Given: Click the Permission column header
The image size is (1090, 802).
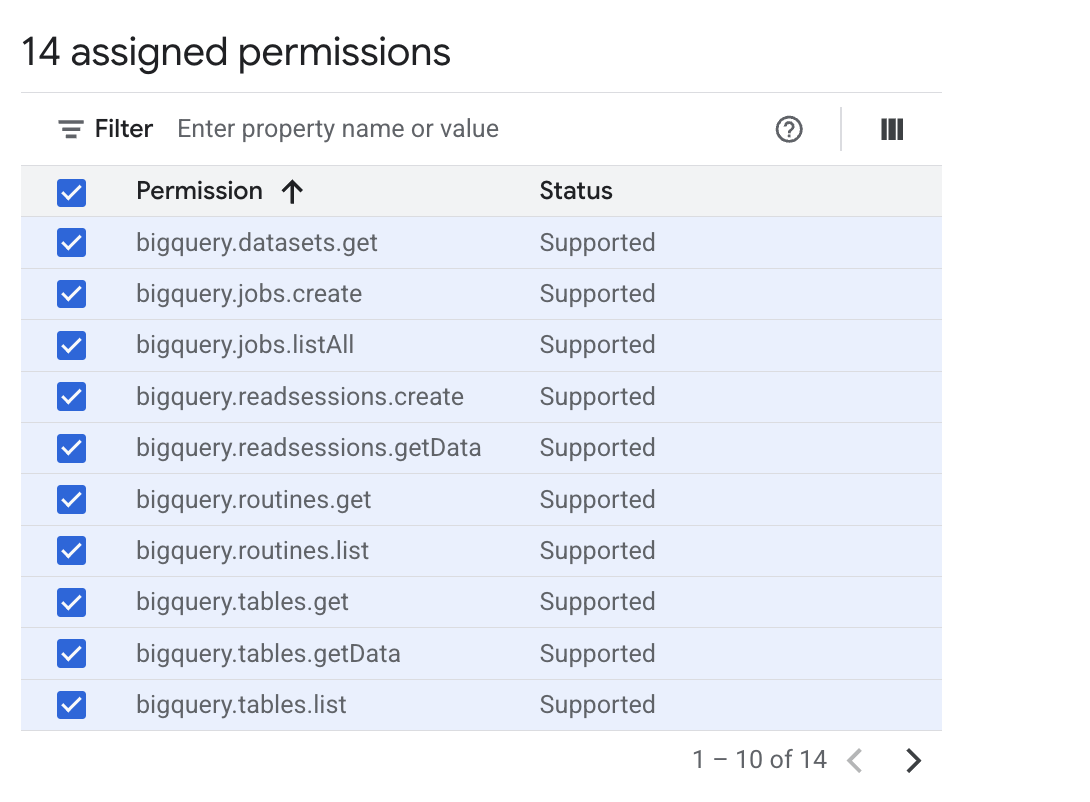Looking at the screenshot, I should coord(199,191).
